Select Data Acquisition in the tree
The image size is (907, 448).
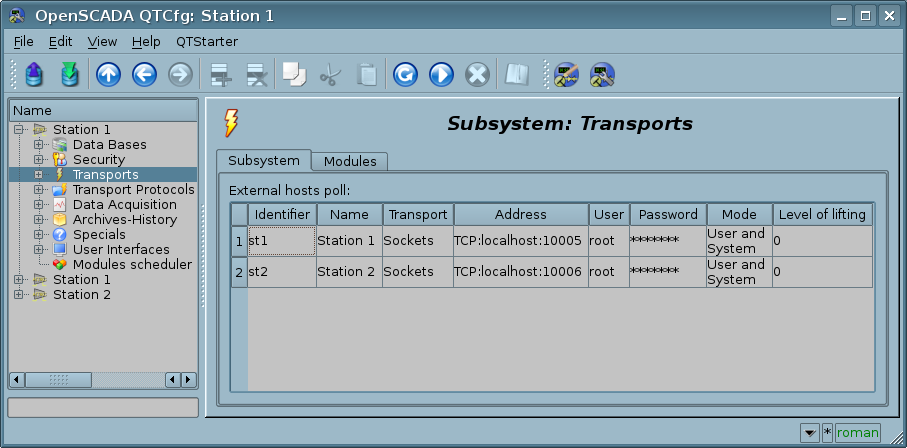click(x=124, y=205)
